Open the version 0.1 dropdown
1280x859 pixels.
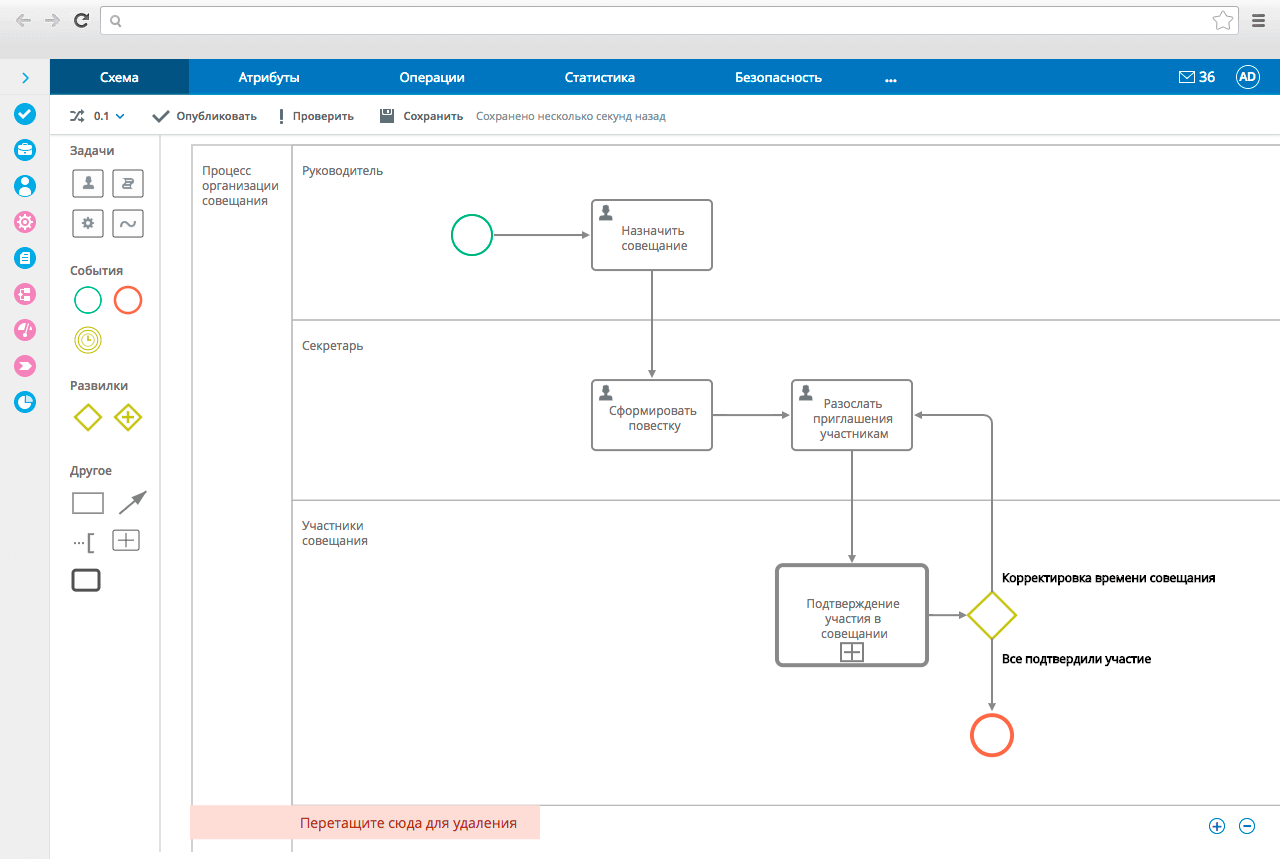pyautogui.click(x=108, y=116)
